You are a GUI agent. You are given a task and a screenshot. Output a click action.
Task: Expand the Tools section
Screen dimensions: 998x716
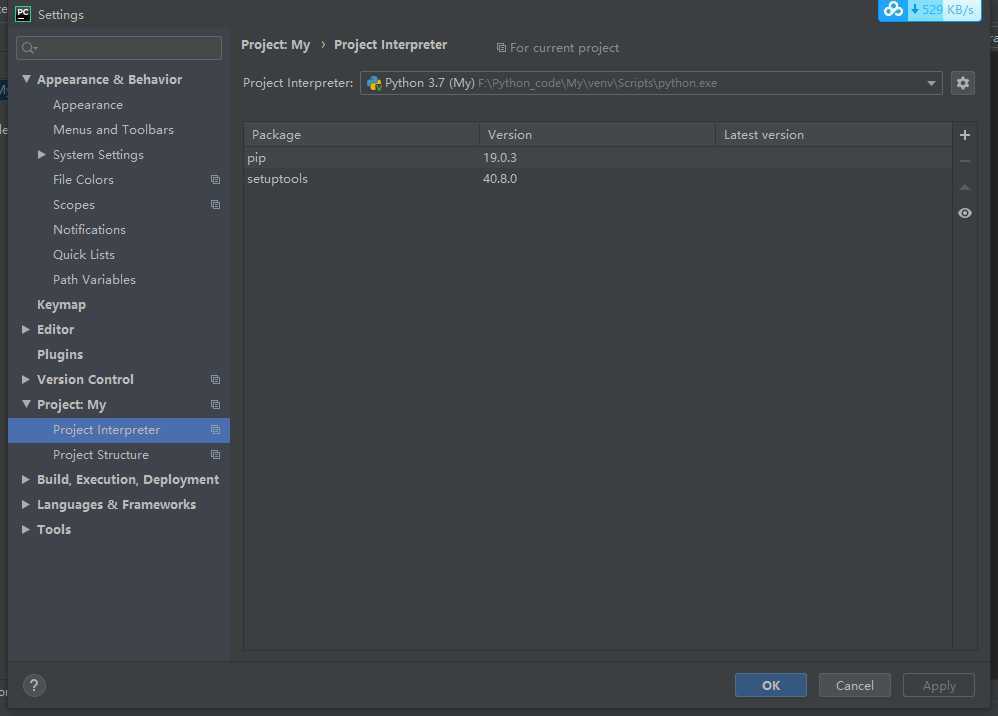tap(25, 530)
